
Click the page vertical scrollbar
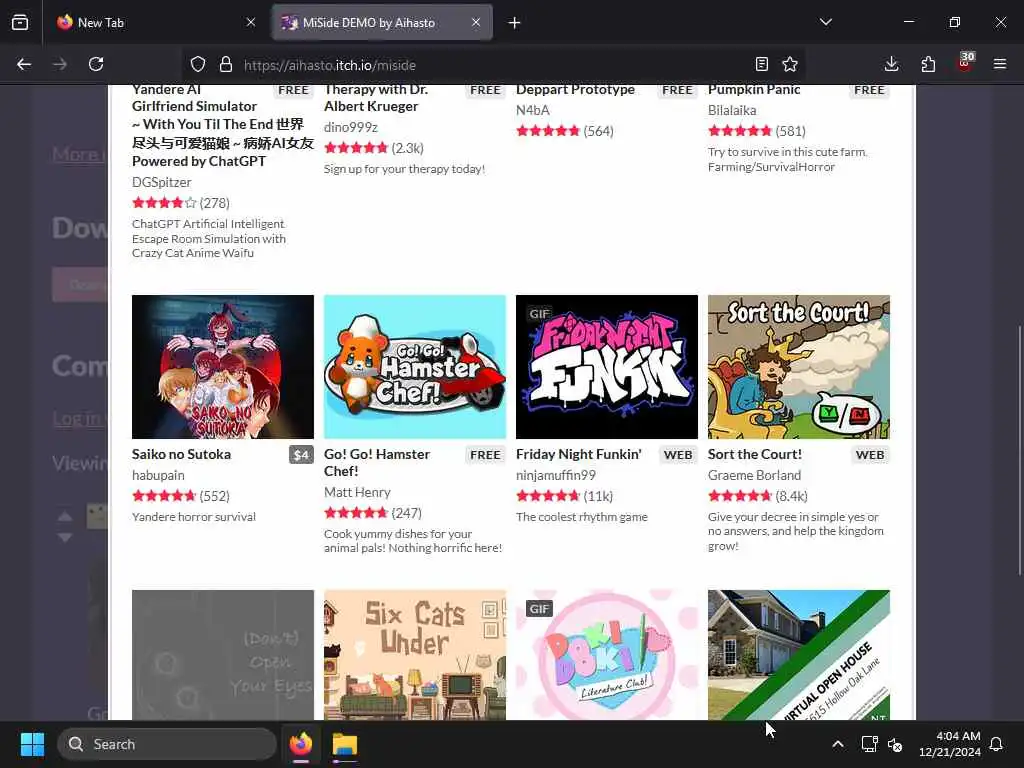(x=1019, y=449)
